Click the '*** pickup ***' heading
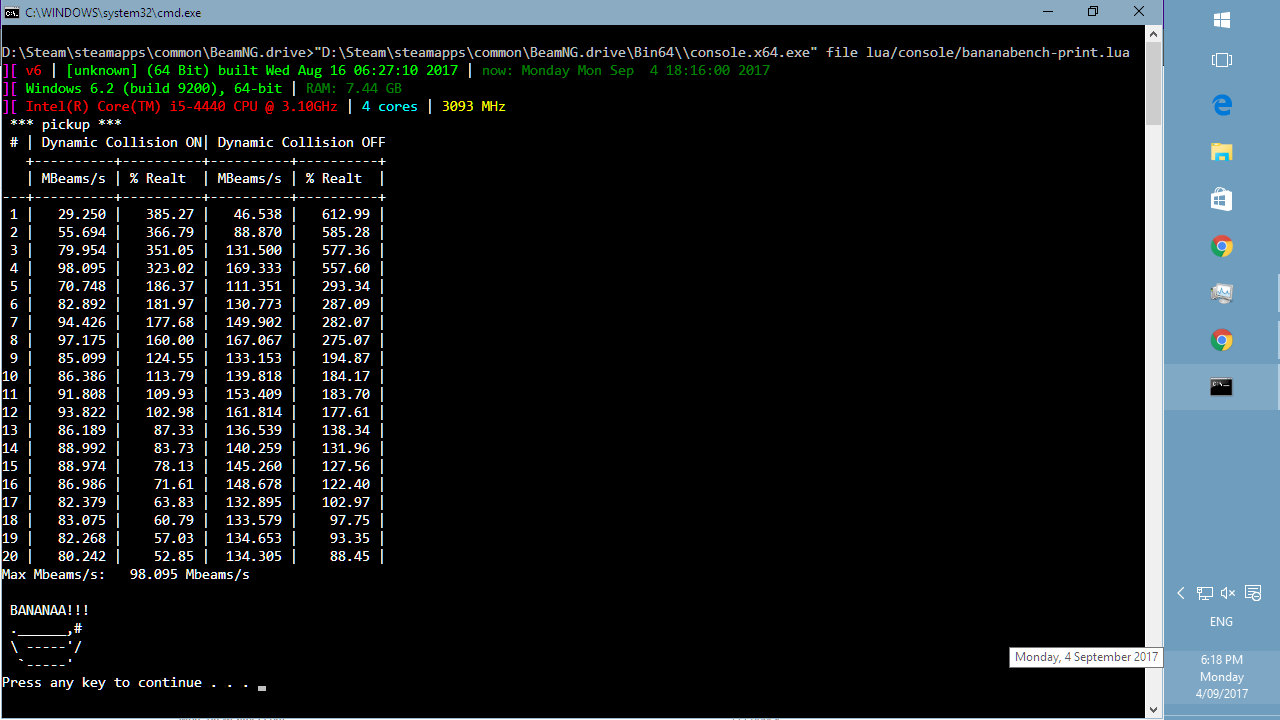The image size is (1280, 720). tap(65, 124)
